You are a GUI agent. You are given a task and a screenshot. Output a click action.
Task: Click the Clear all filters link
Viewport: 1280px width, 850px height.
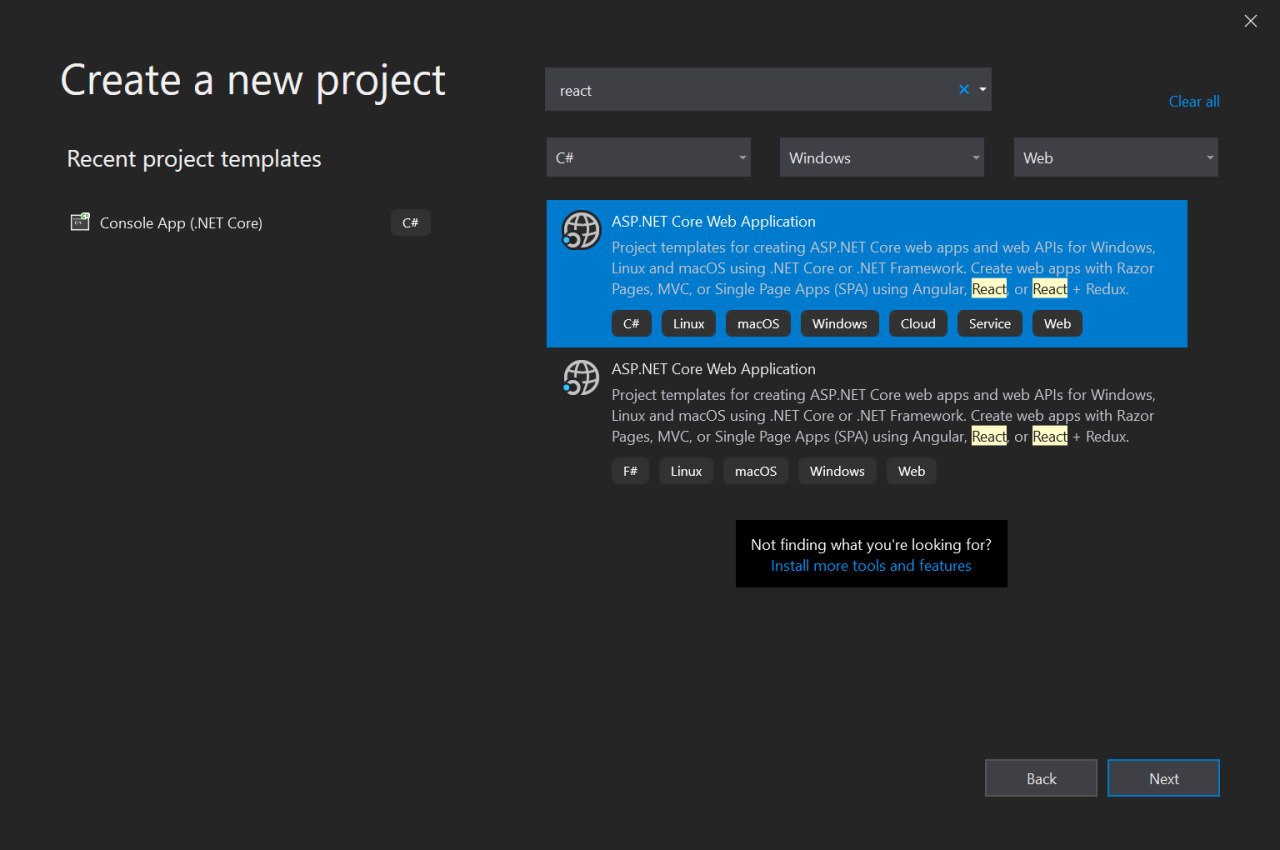tap(1194, 101)
